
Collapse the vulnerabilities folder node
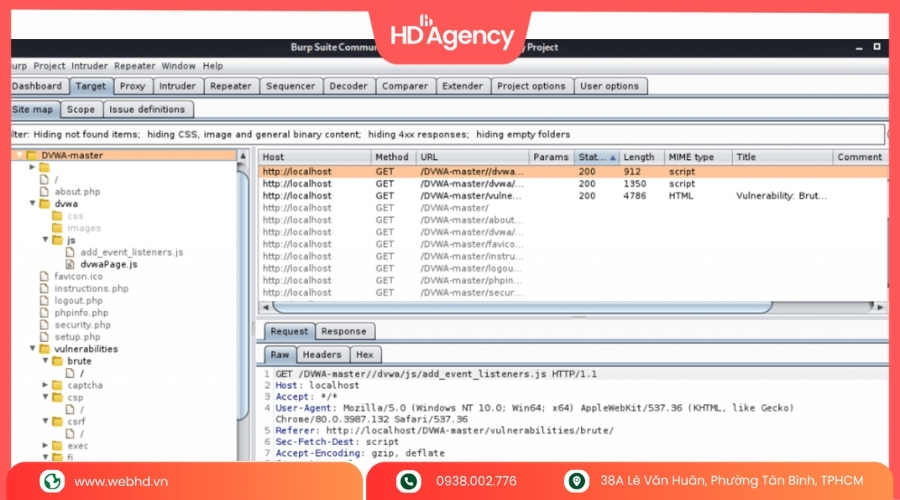(32, 348)
